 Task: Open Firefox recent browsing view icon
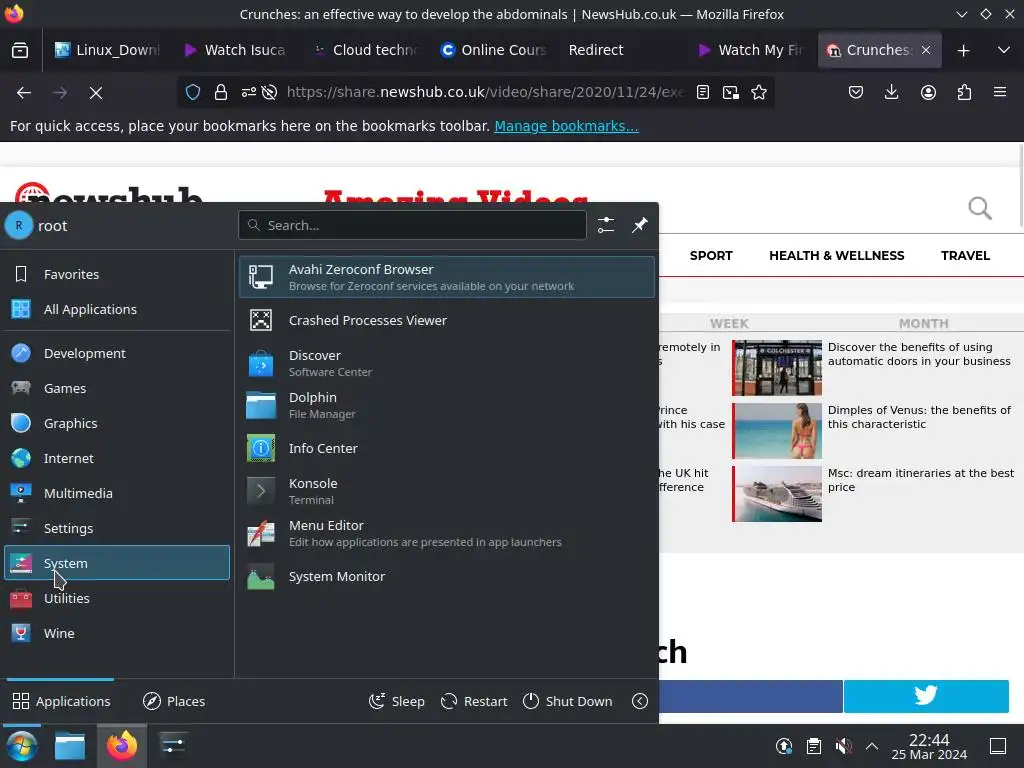pyautogui.click(x=20, y=50)
